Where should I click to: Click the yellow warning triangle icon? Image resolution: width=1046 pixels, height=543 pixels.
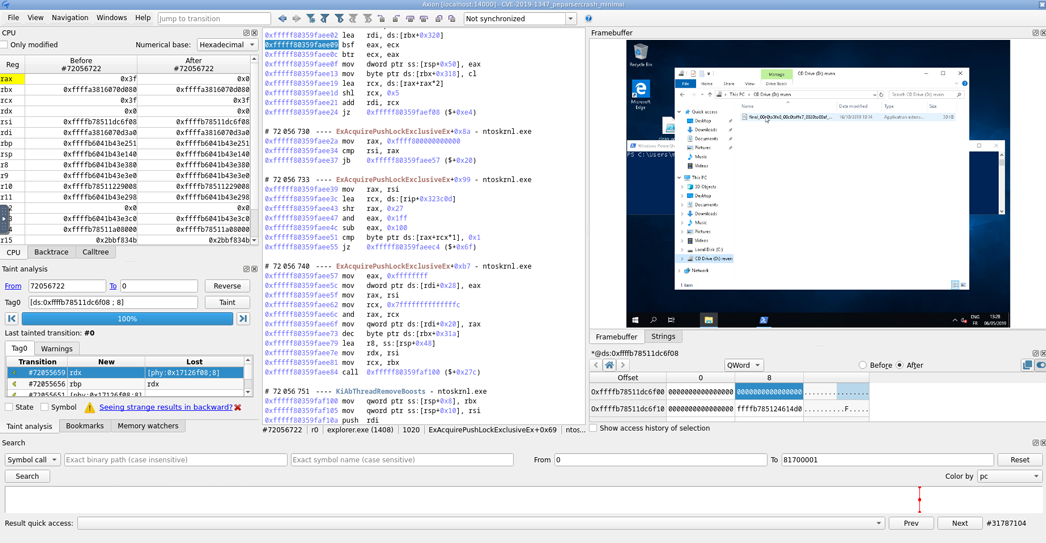coord(89,407)
